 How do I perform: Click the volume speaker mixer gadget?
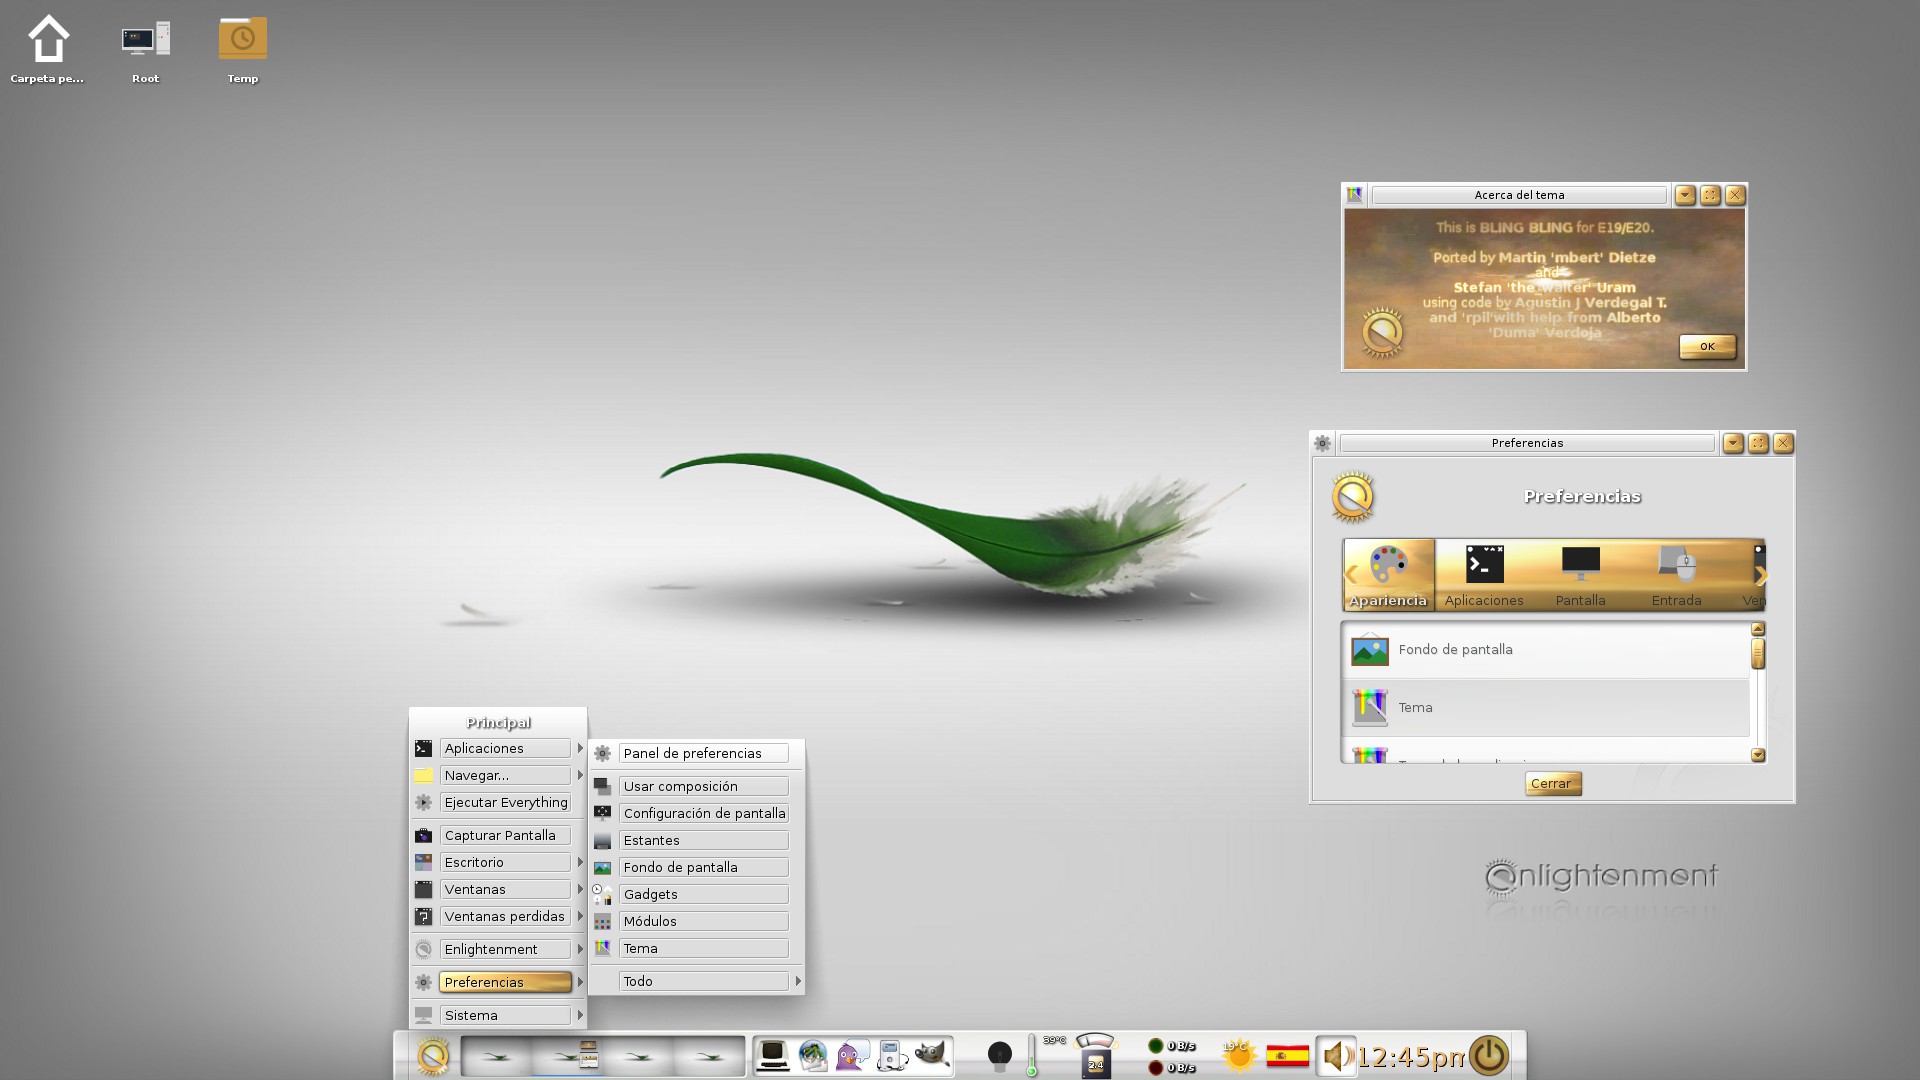1336,1056
